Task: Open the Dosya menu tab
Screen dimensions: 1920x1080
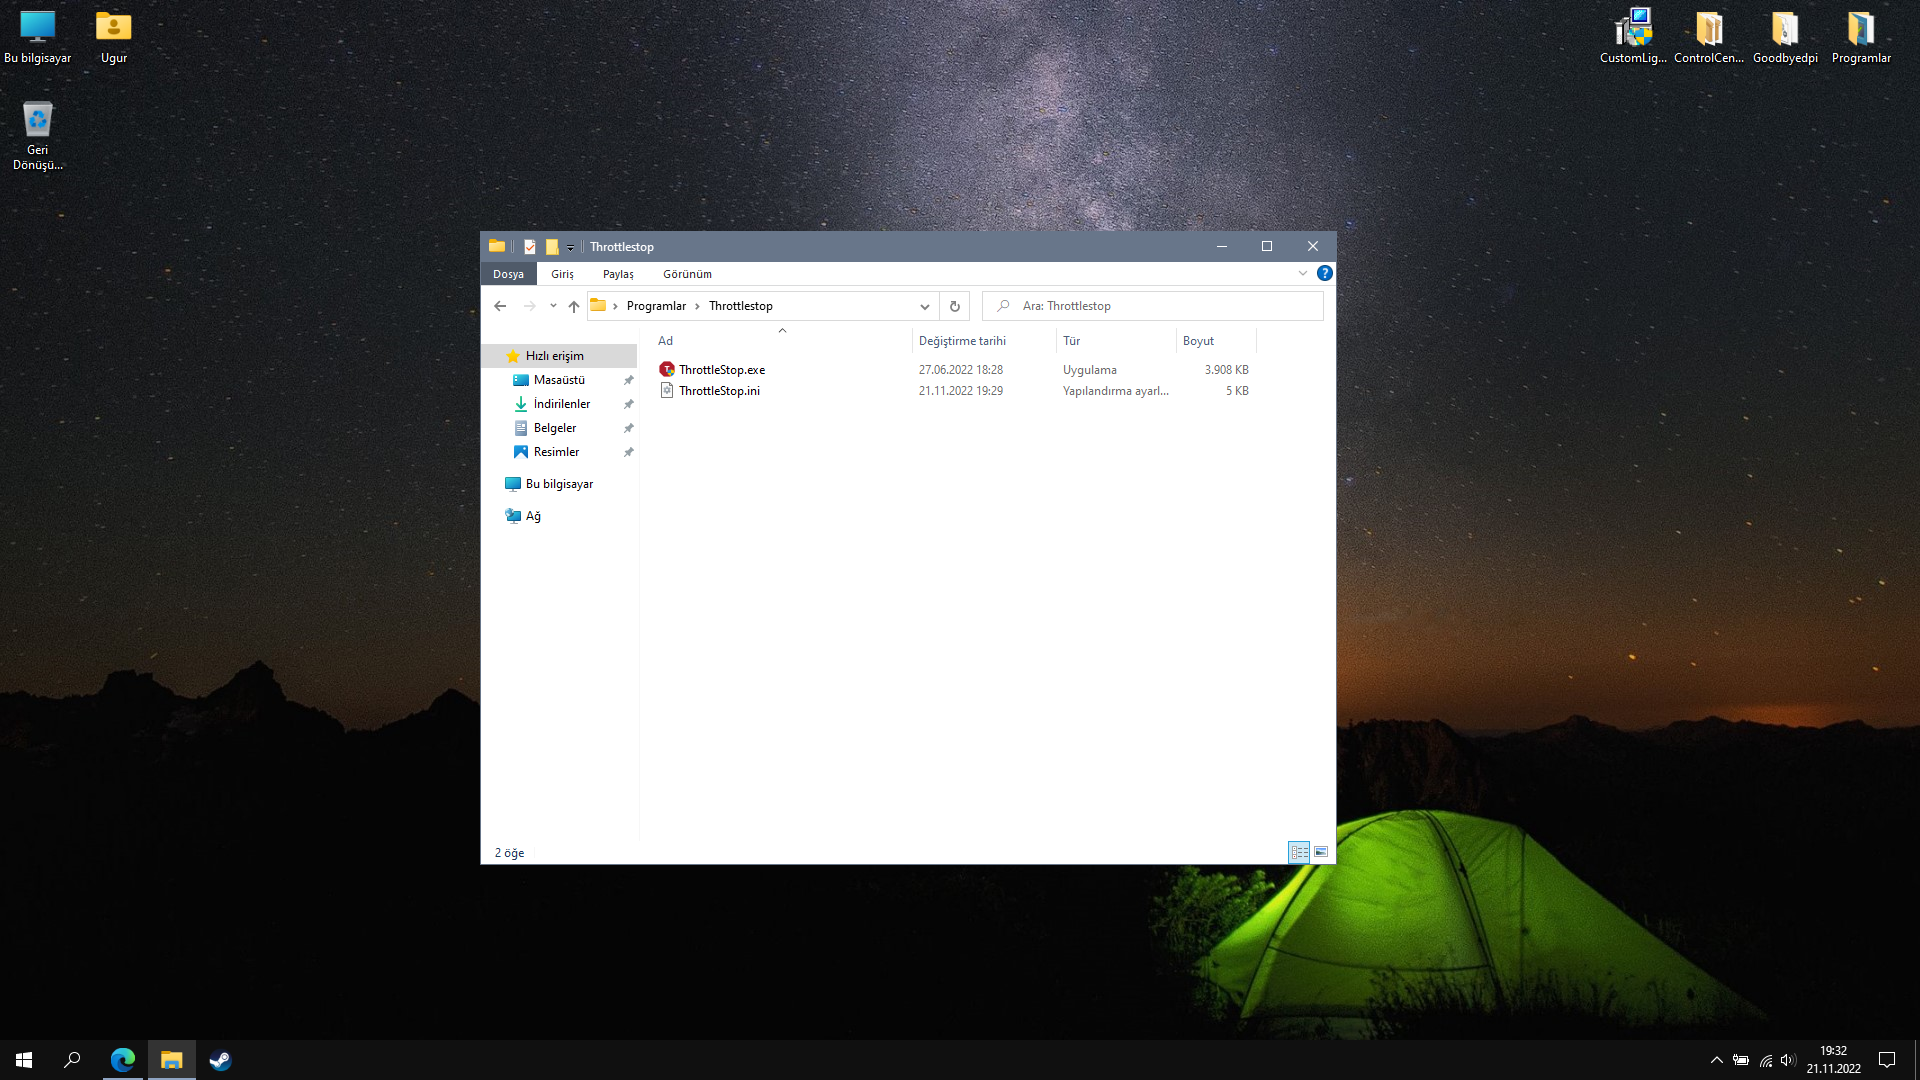Action: [x=508, y=274]
